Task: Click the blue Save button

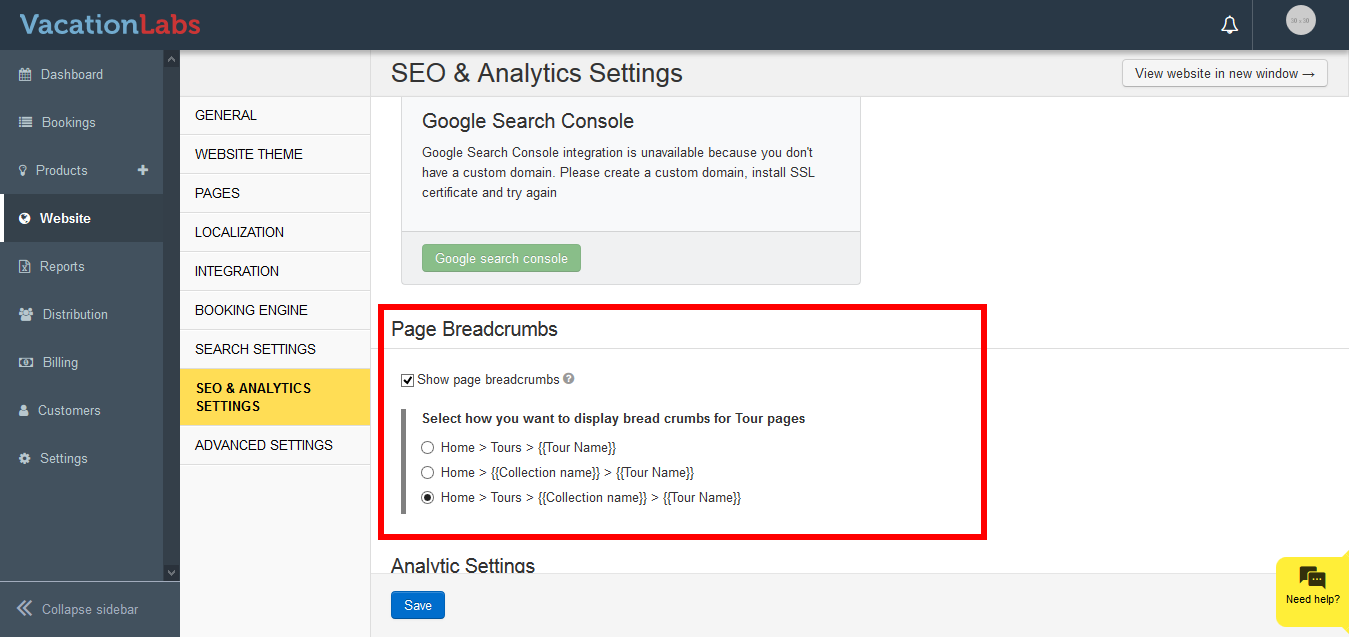Action: tap(418, 605)
